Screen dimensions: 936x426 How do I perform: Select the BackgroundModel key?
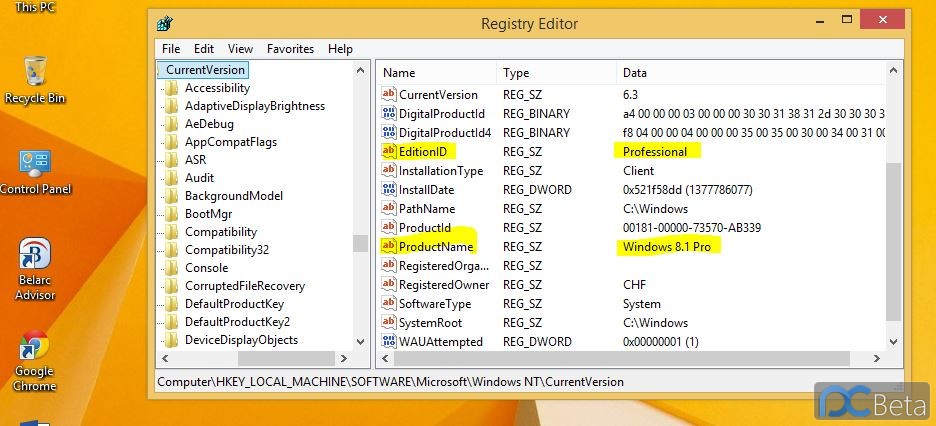(x=234, y=196)
